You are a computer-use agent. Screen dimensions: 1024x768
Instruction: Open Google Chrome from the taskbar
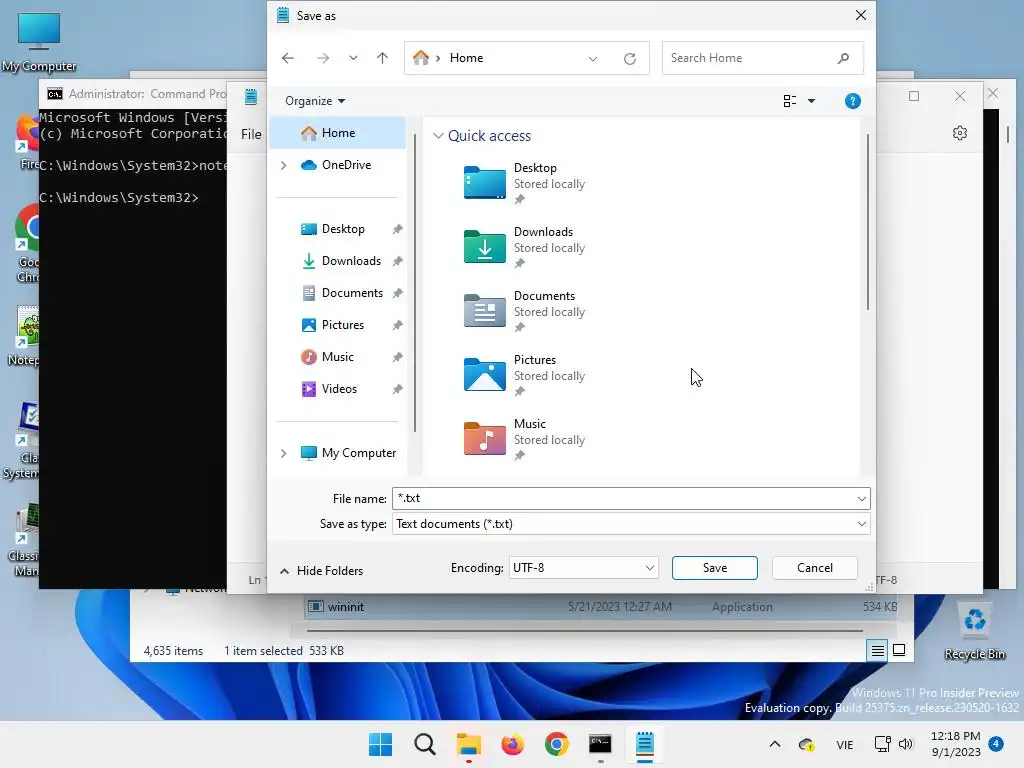556,744
